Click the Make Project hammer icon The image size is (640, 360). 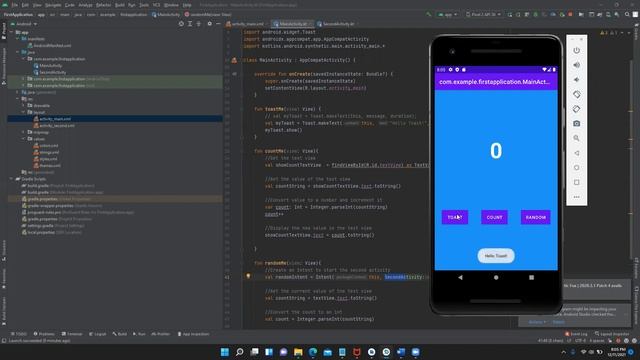pyautogui.click(x=428, y=14)
